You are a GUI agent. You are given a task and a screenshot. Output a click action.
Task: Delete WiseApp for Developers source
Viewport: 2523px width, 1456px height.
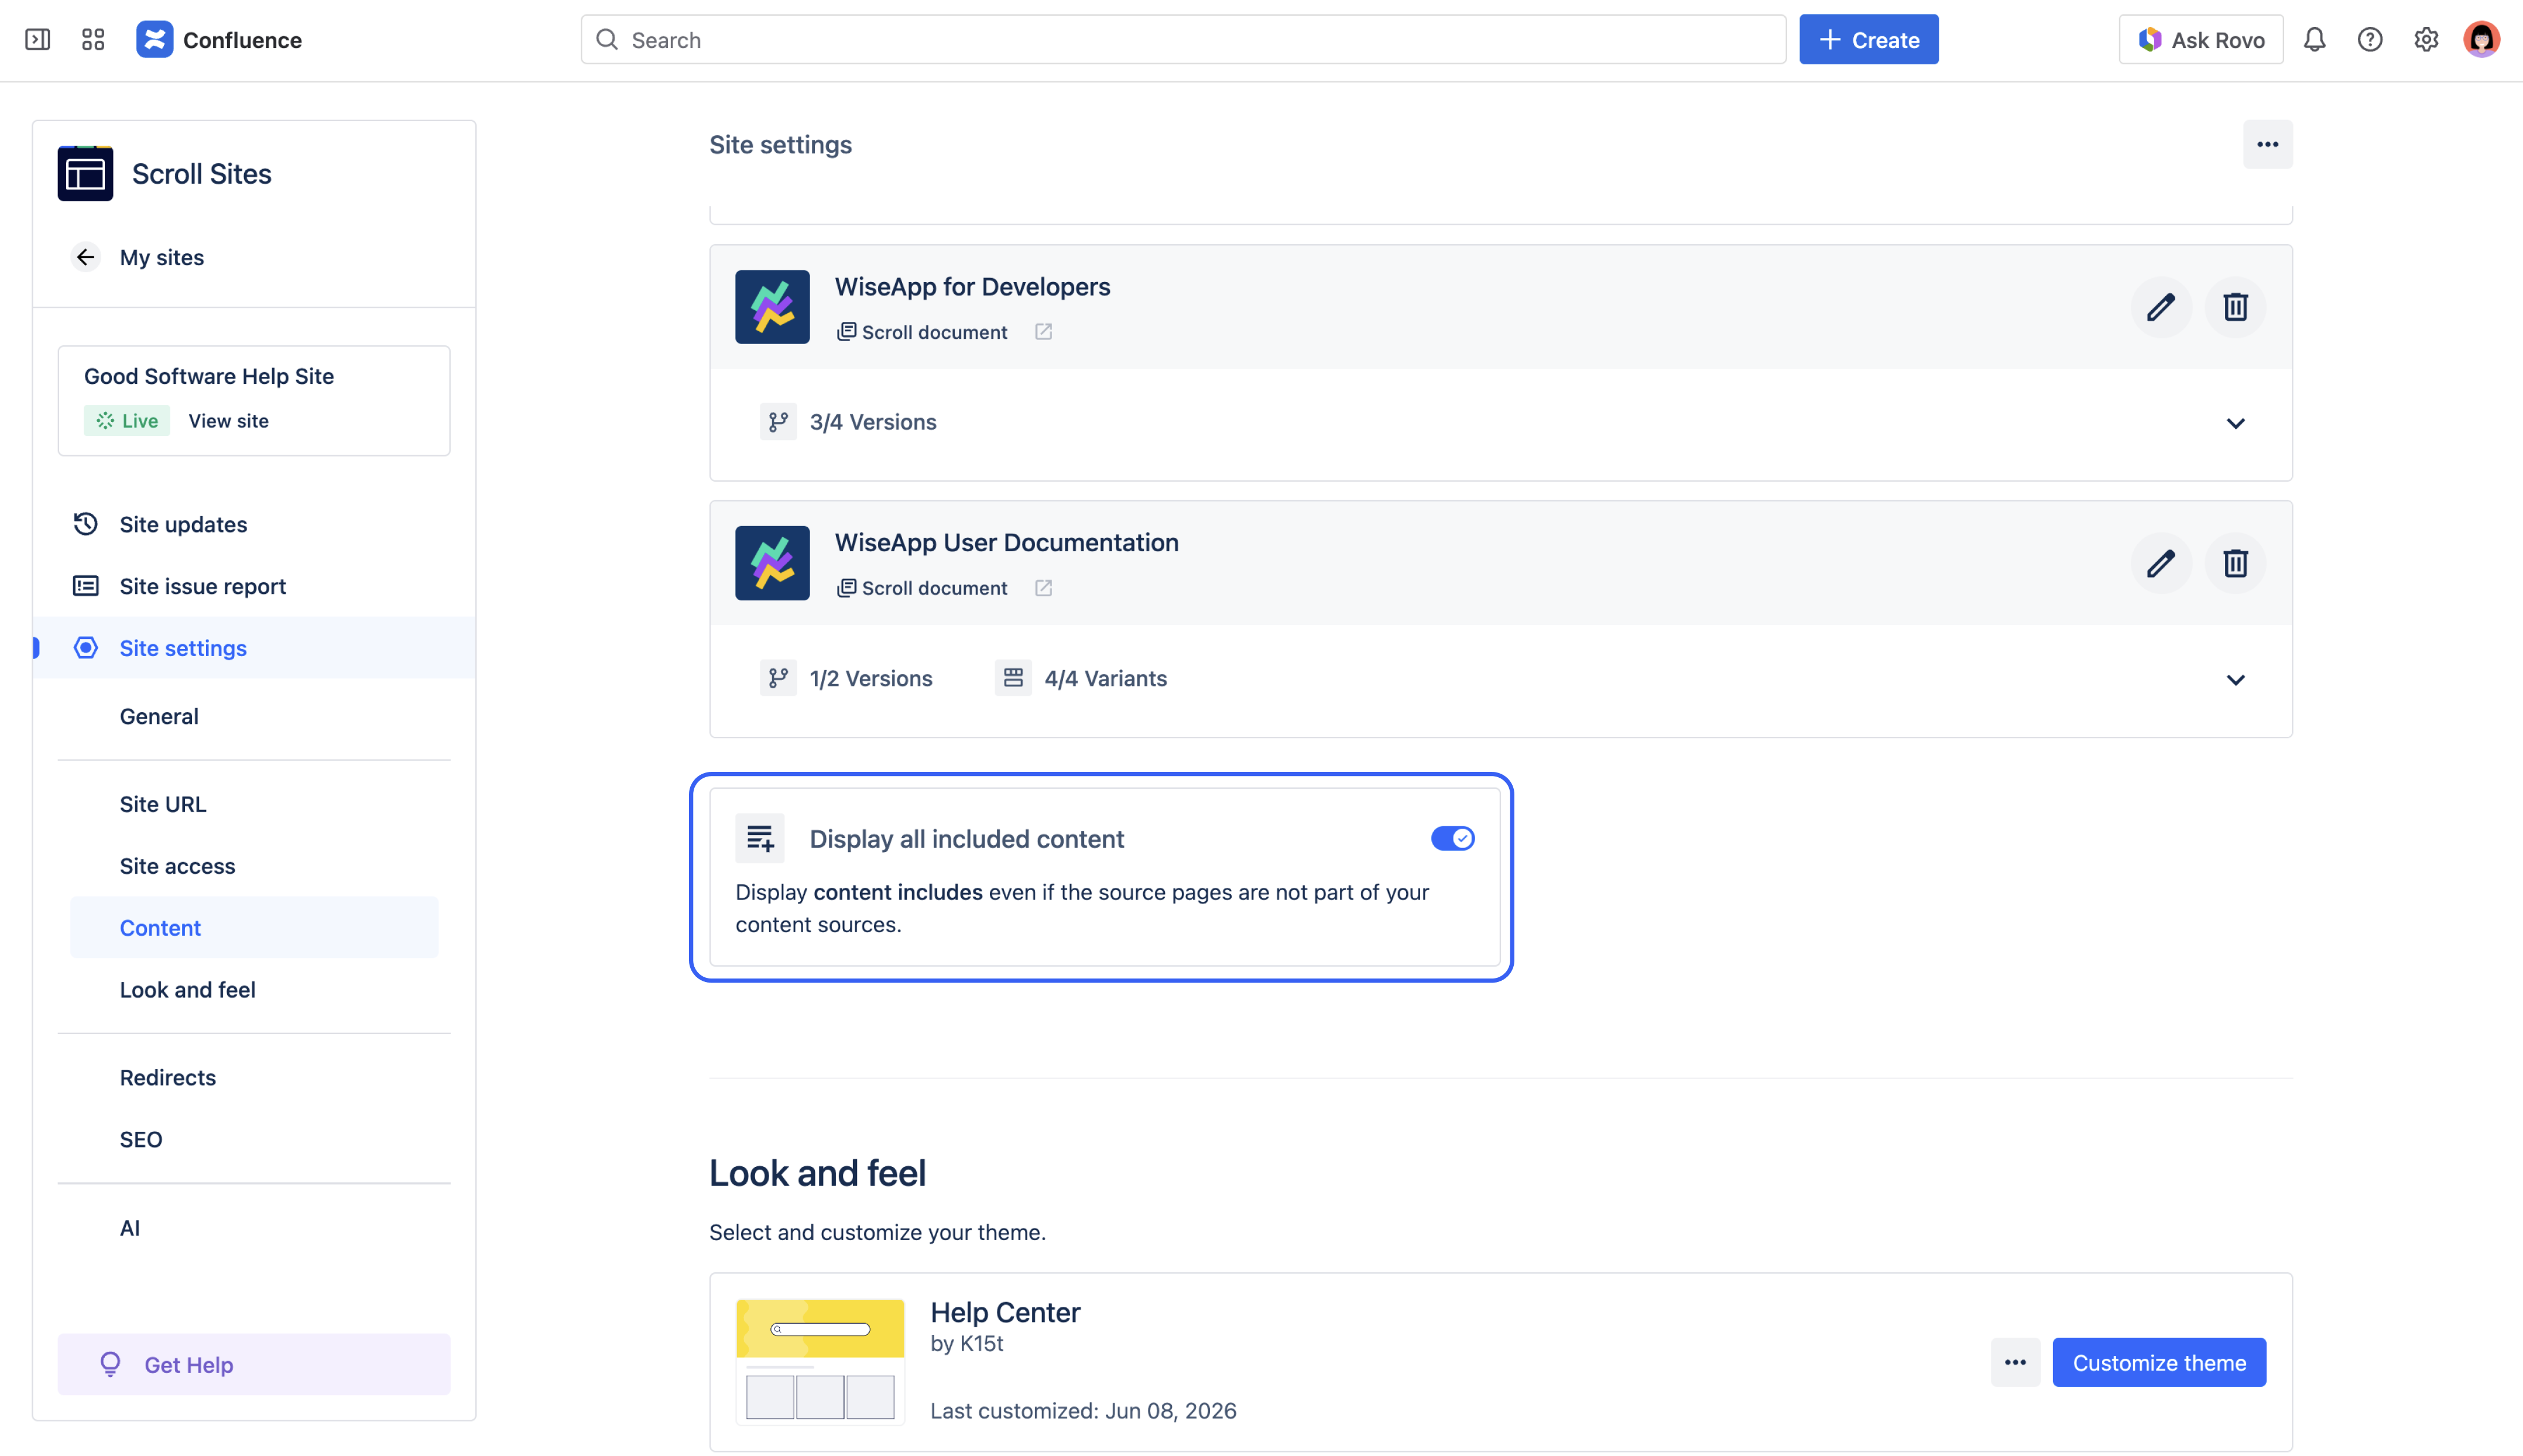point(2235,307)
